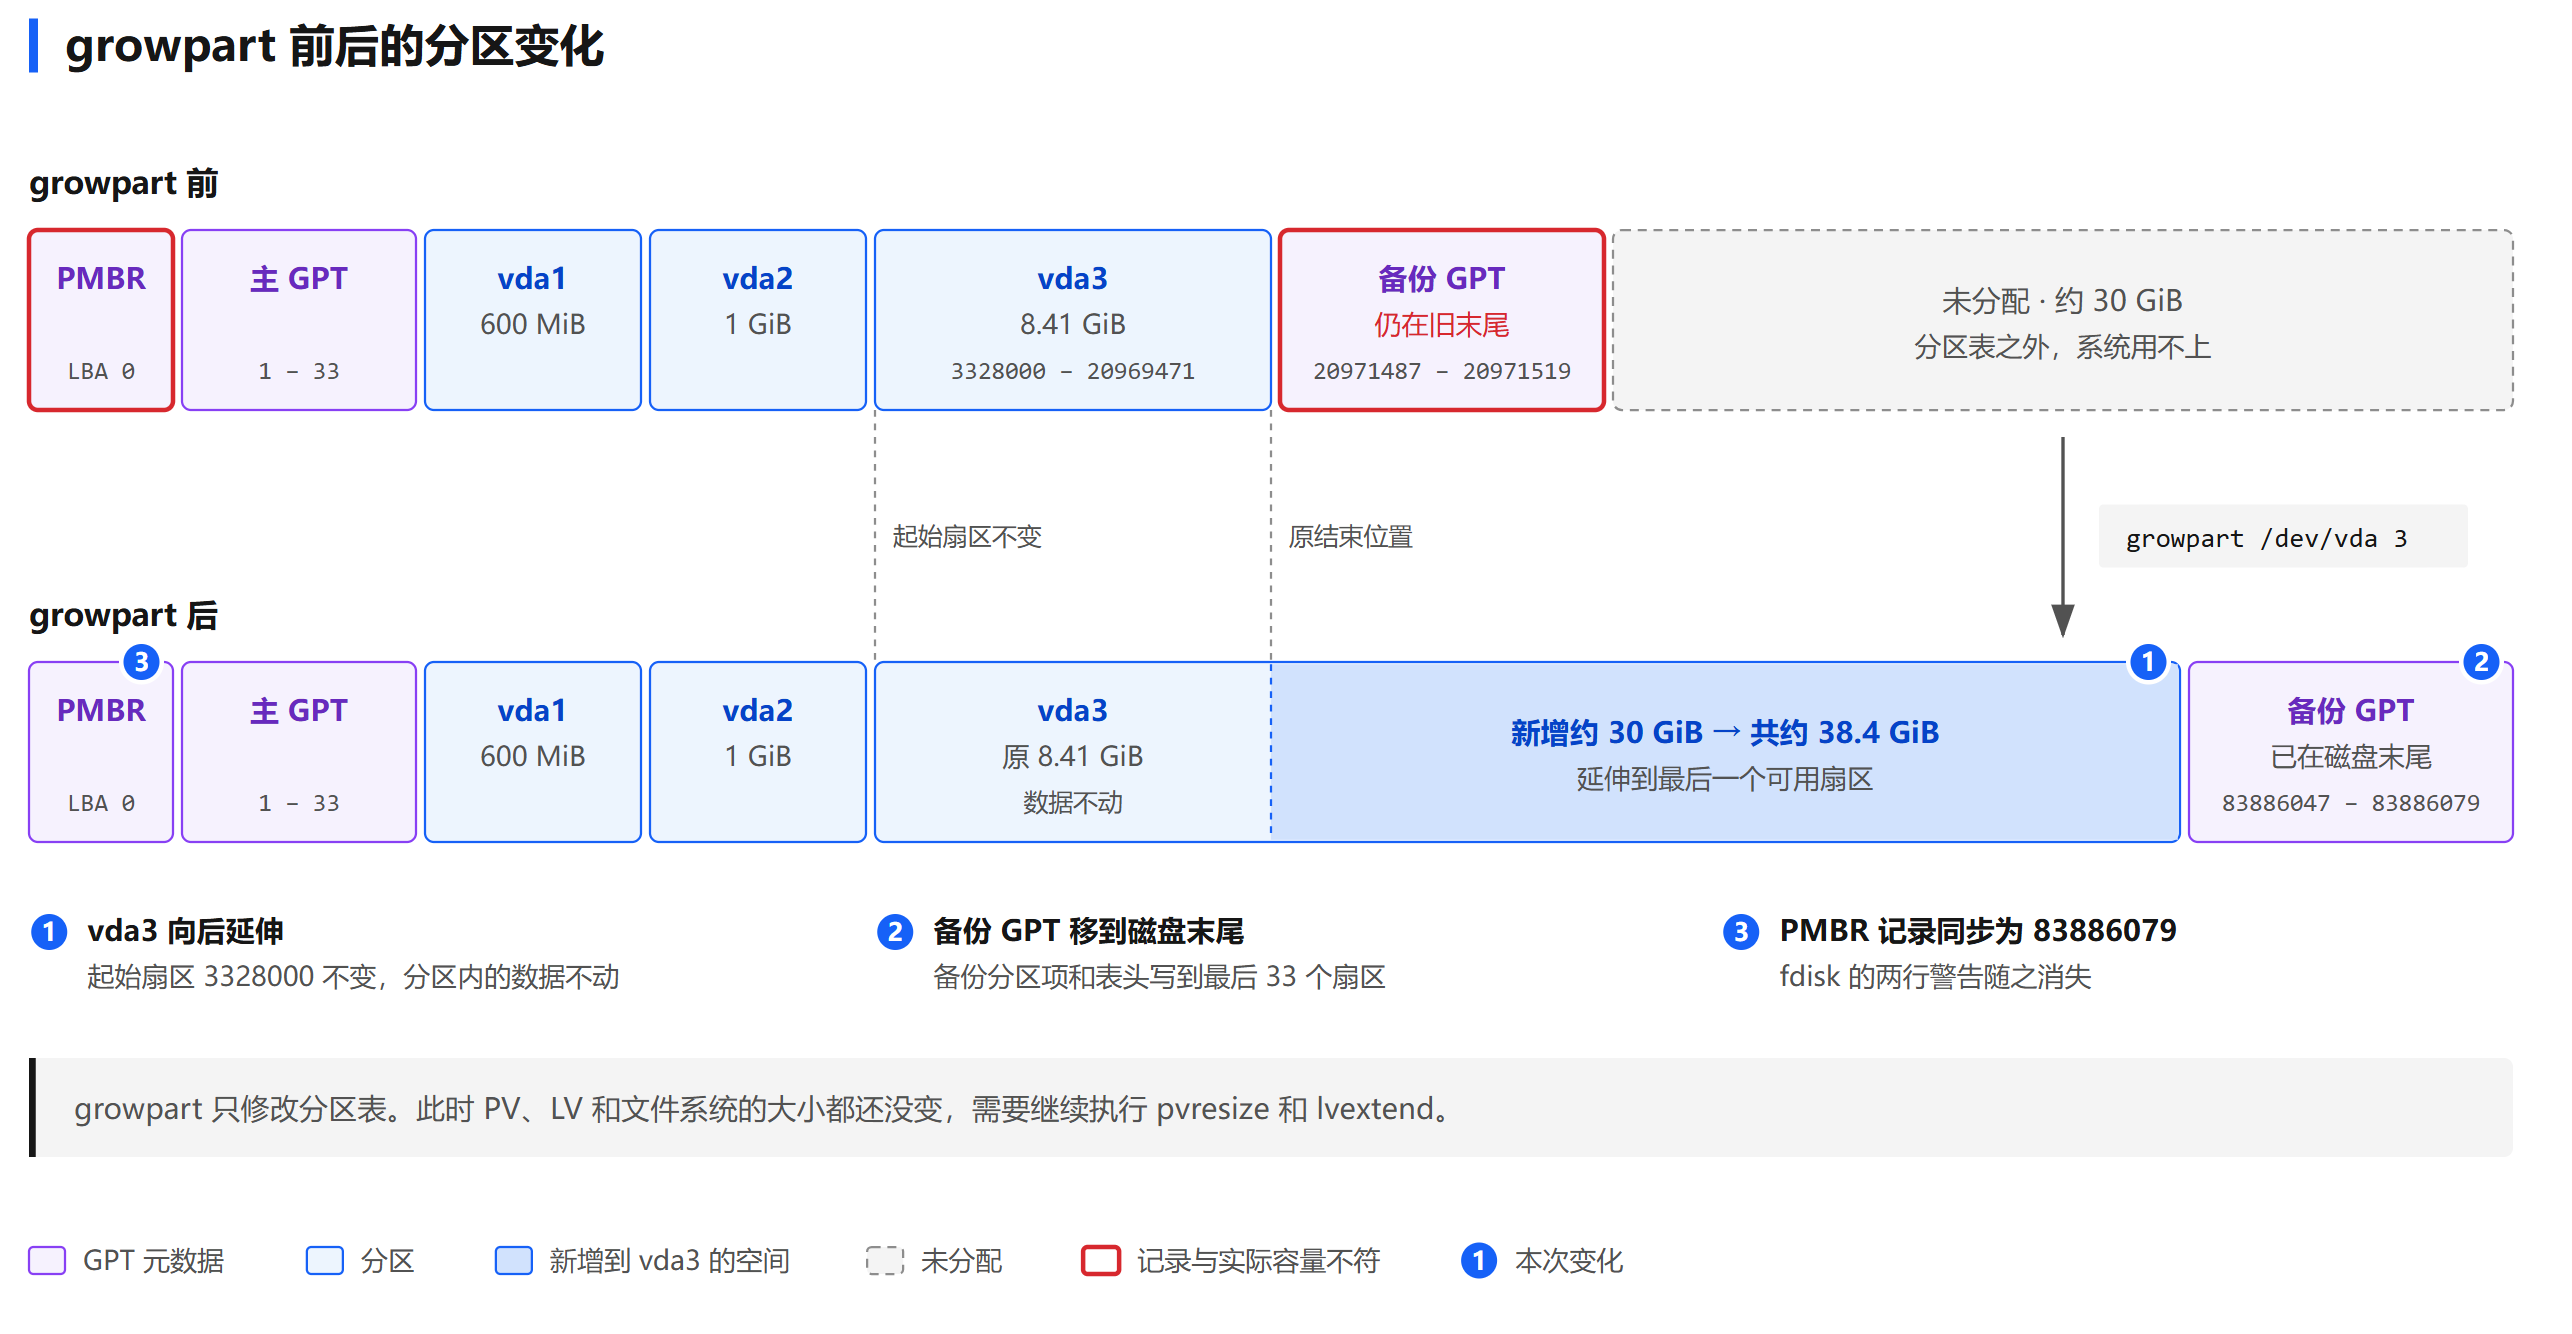Select vda1 600 MiB box in growpart 后 row

click(533, 752)
